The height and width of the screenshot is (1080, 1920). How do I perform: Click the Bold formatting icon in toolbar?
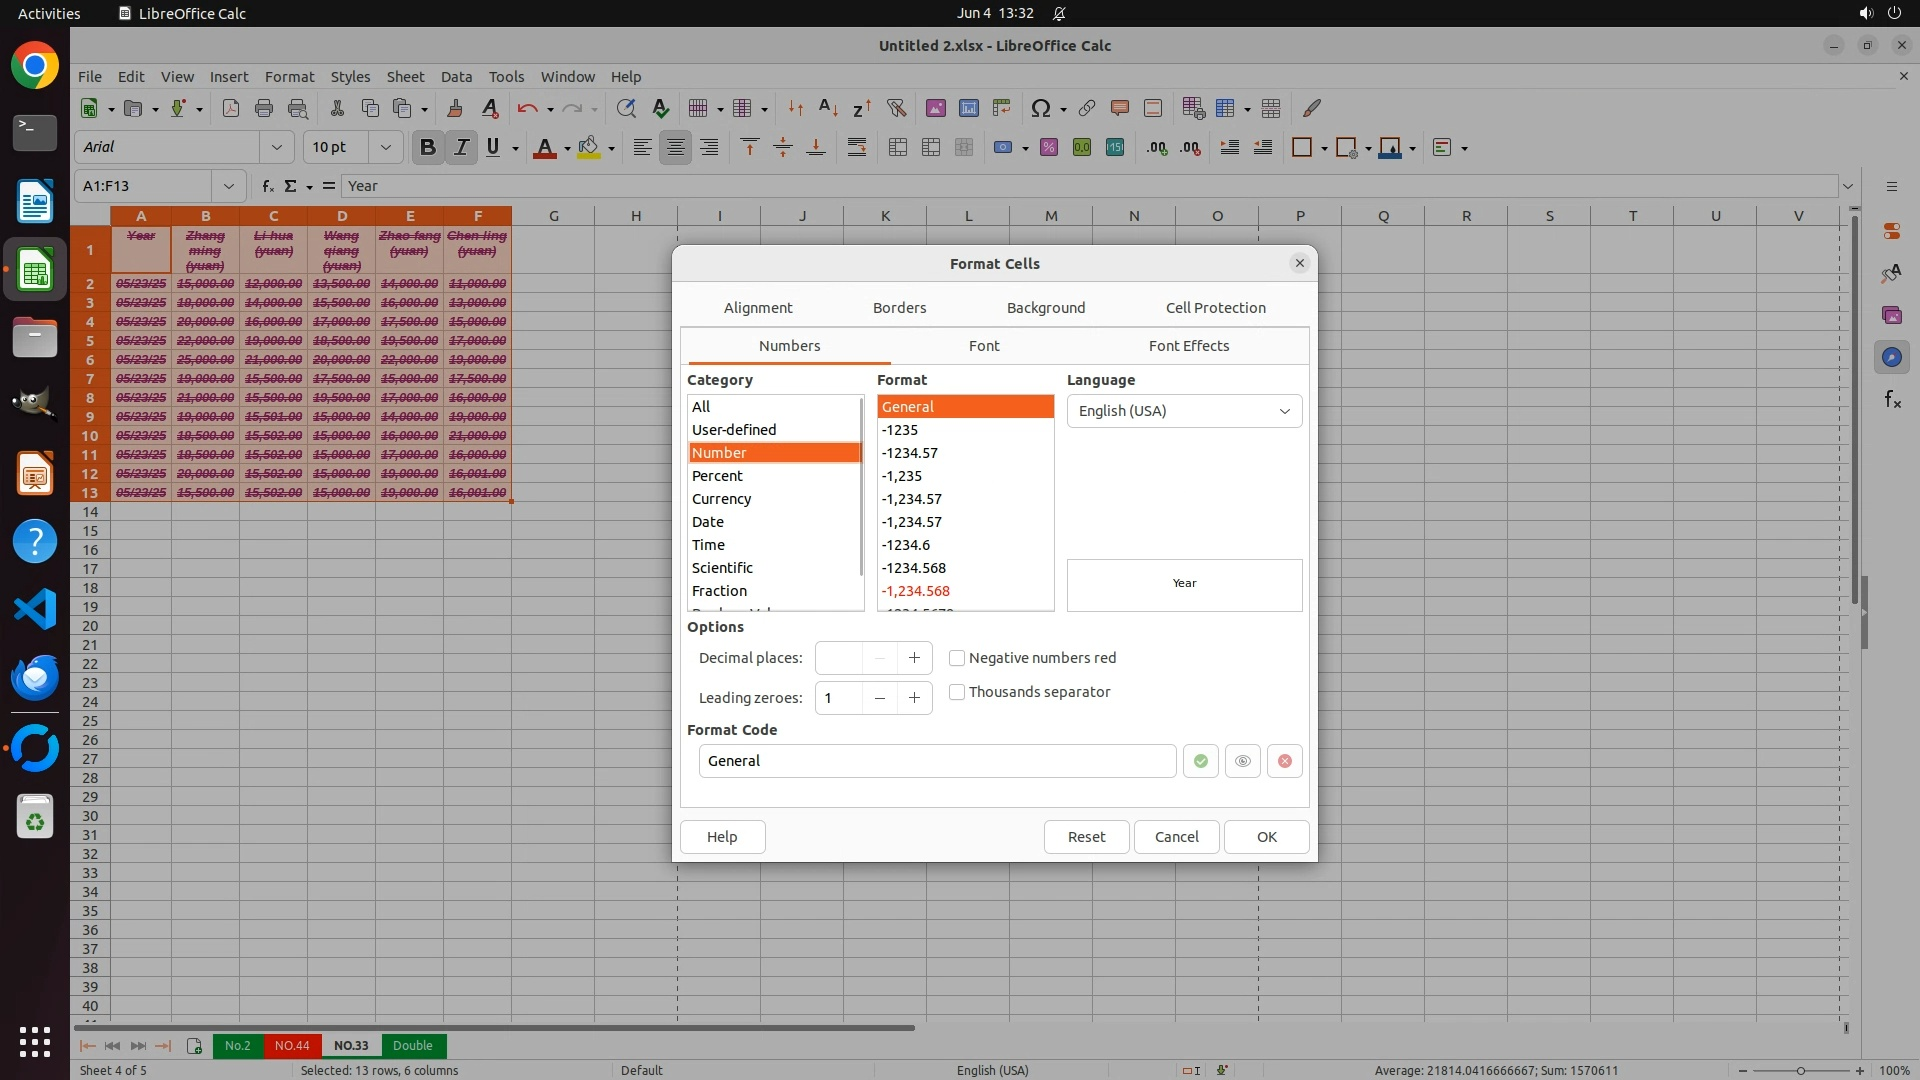point(428,148)
